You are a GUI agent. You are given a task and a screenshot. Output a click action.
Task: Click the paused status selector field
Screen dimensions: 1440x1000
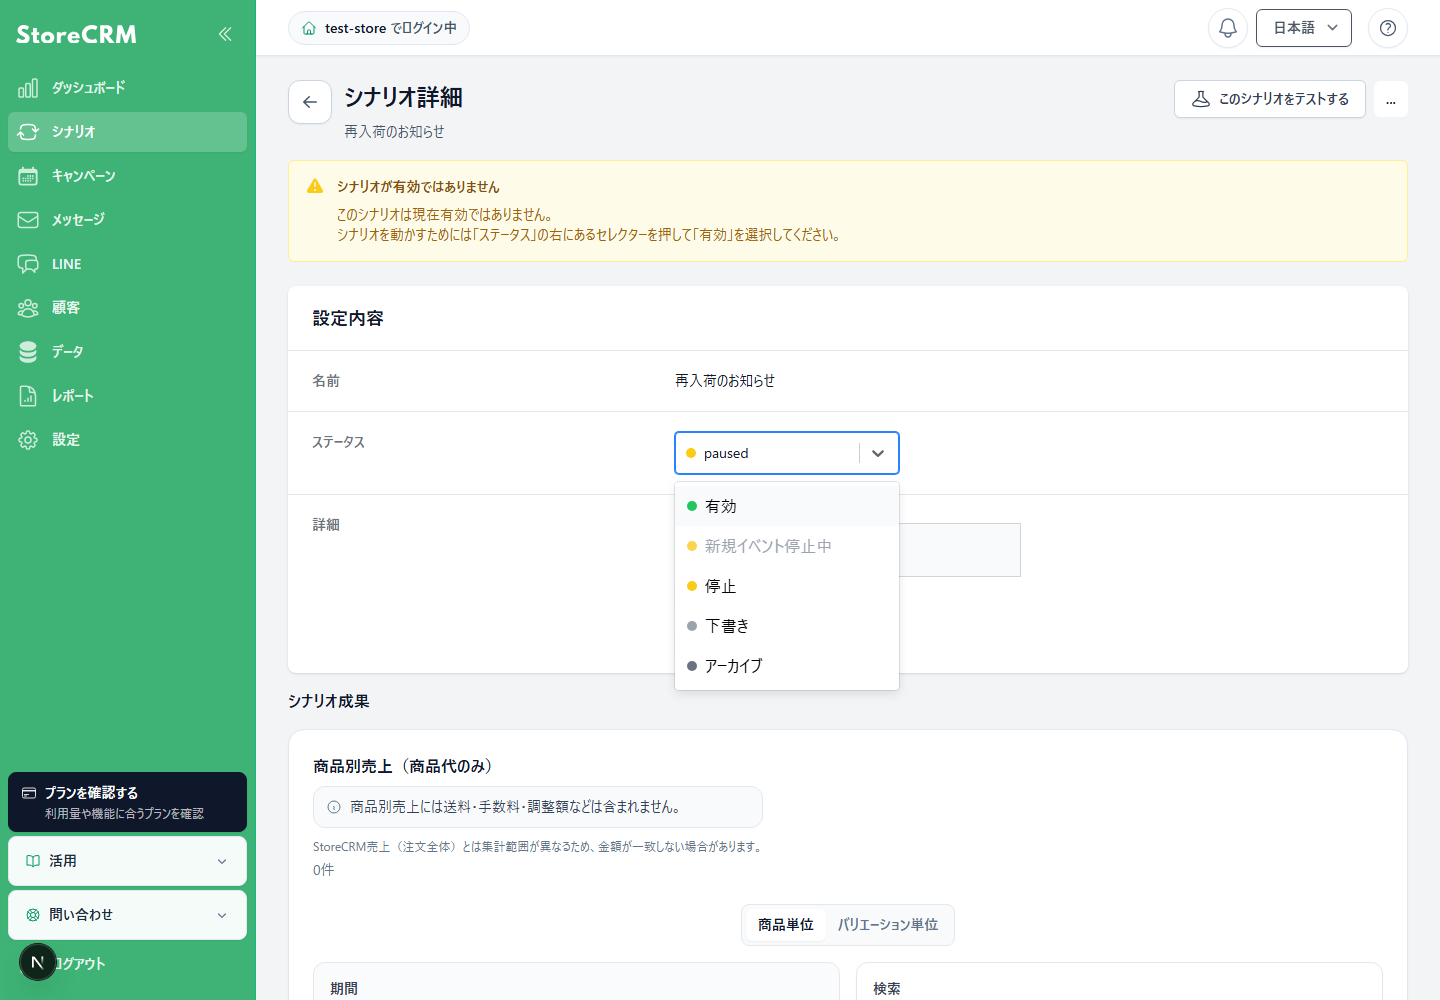tap(787, 453)
